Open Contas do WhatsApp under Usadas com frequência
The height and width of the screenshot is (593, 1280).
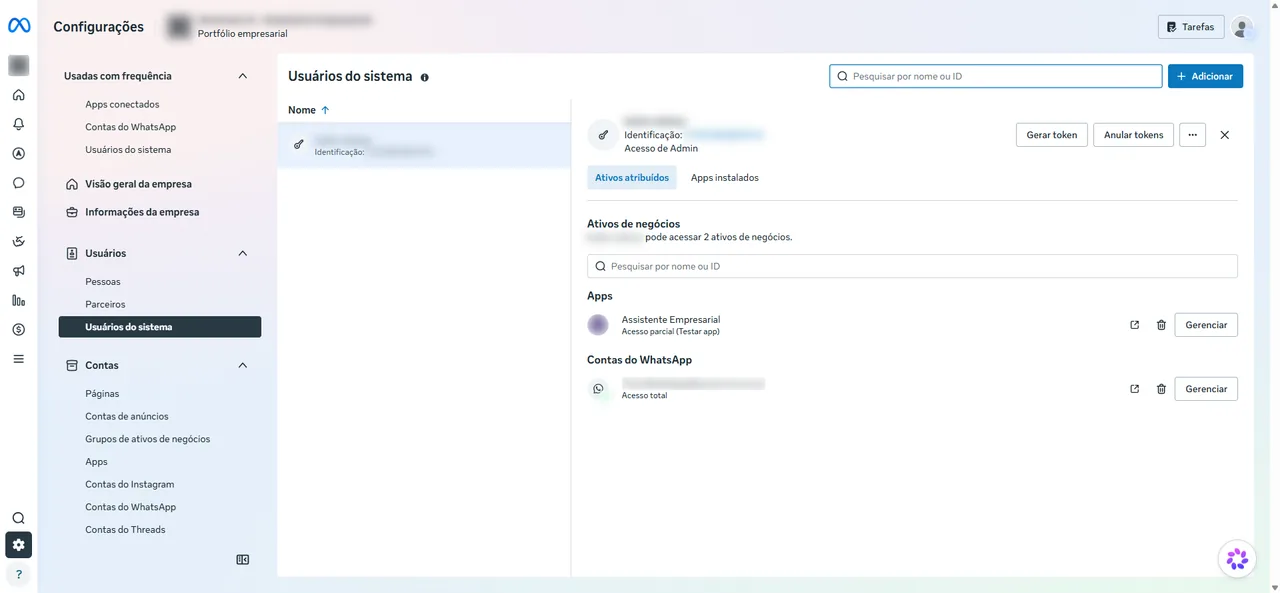(x=131, y=127)
